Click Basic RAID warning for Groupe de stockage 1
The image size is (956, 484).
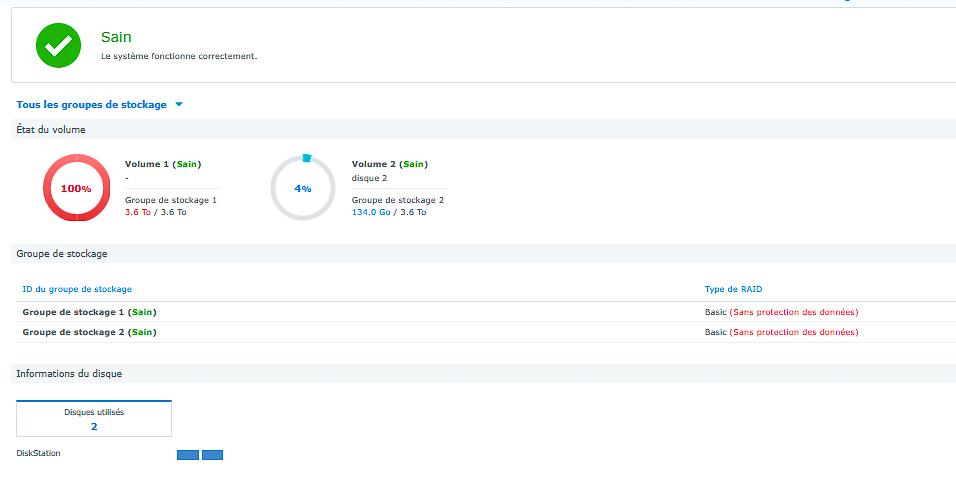coord(781,312)
